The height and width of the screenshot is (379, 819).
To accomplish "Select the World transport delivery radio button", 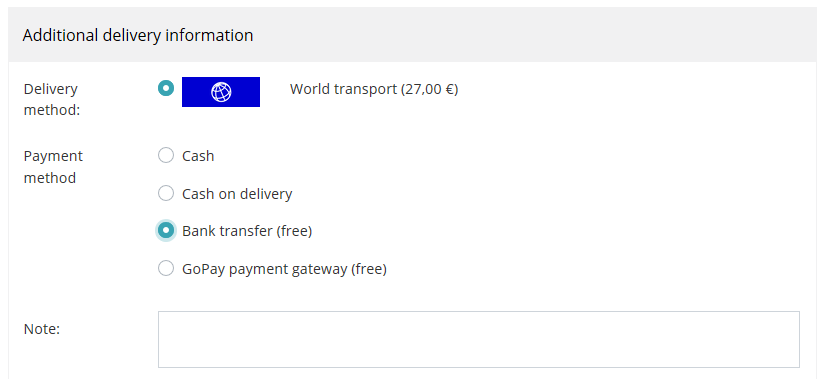I will coord(166,88).
